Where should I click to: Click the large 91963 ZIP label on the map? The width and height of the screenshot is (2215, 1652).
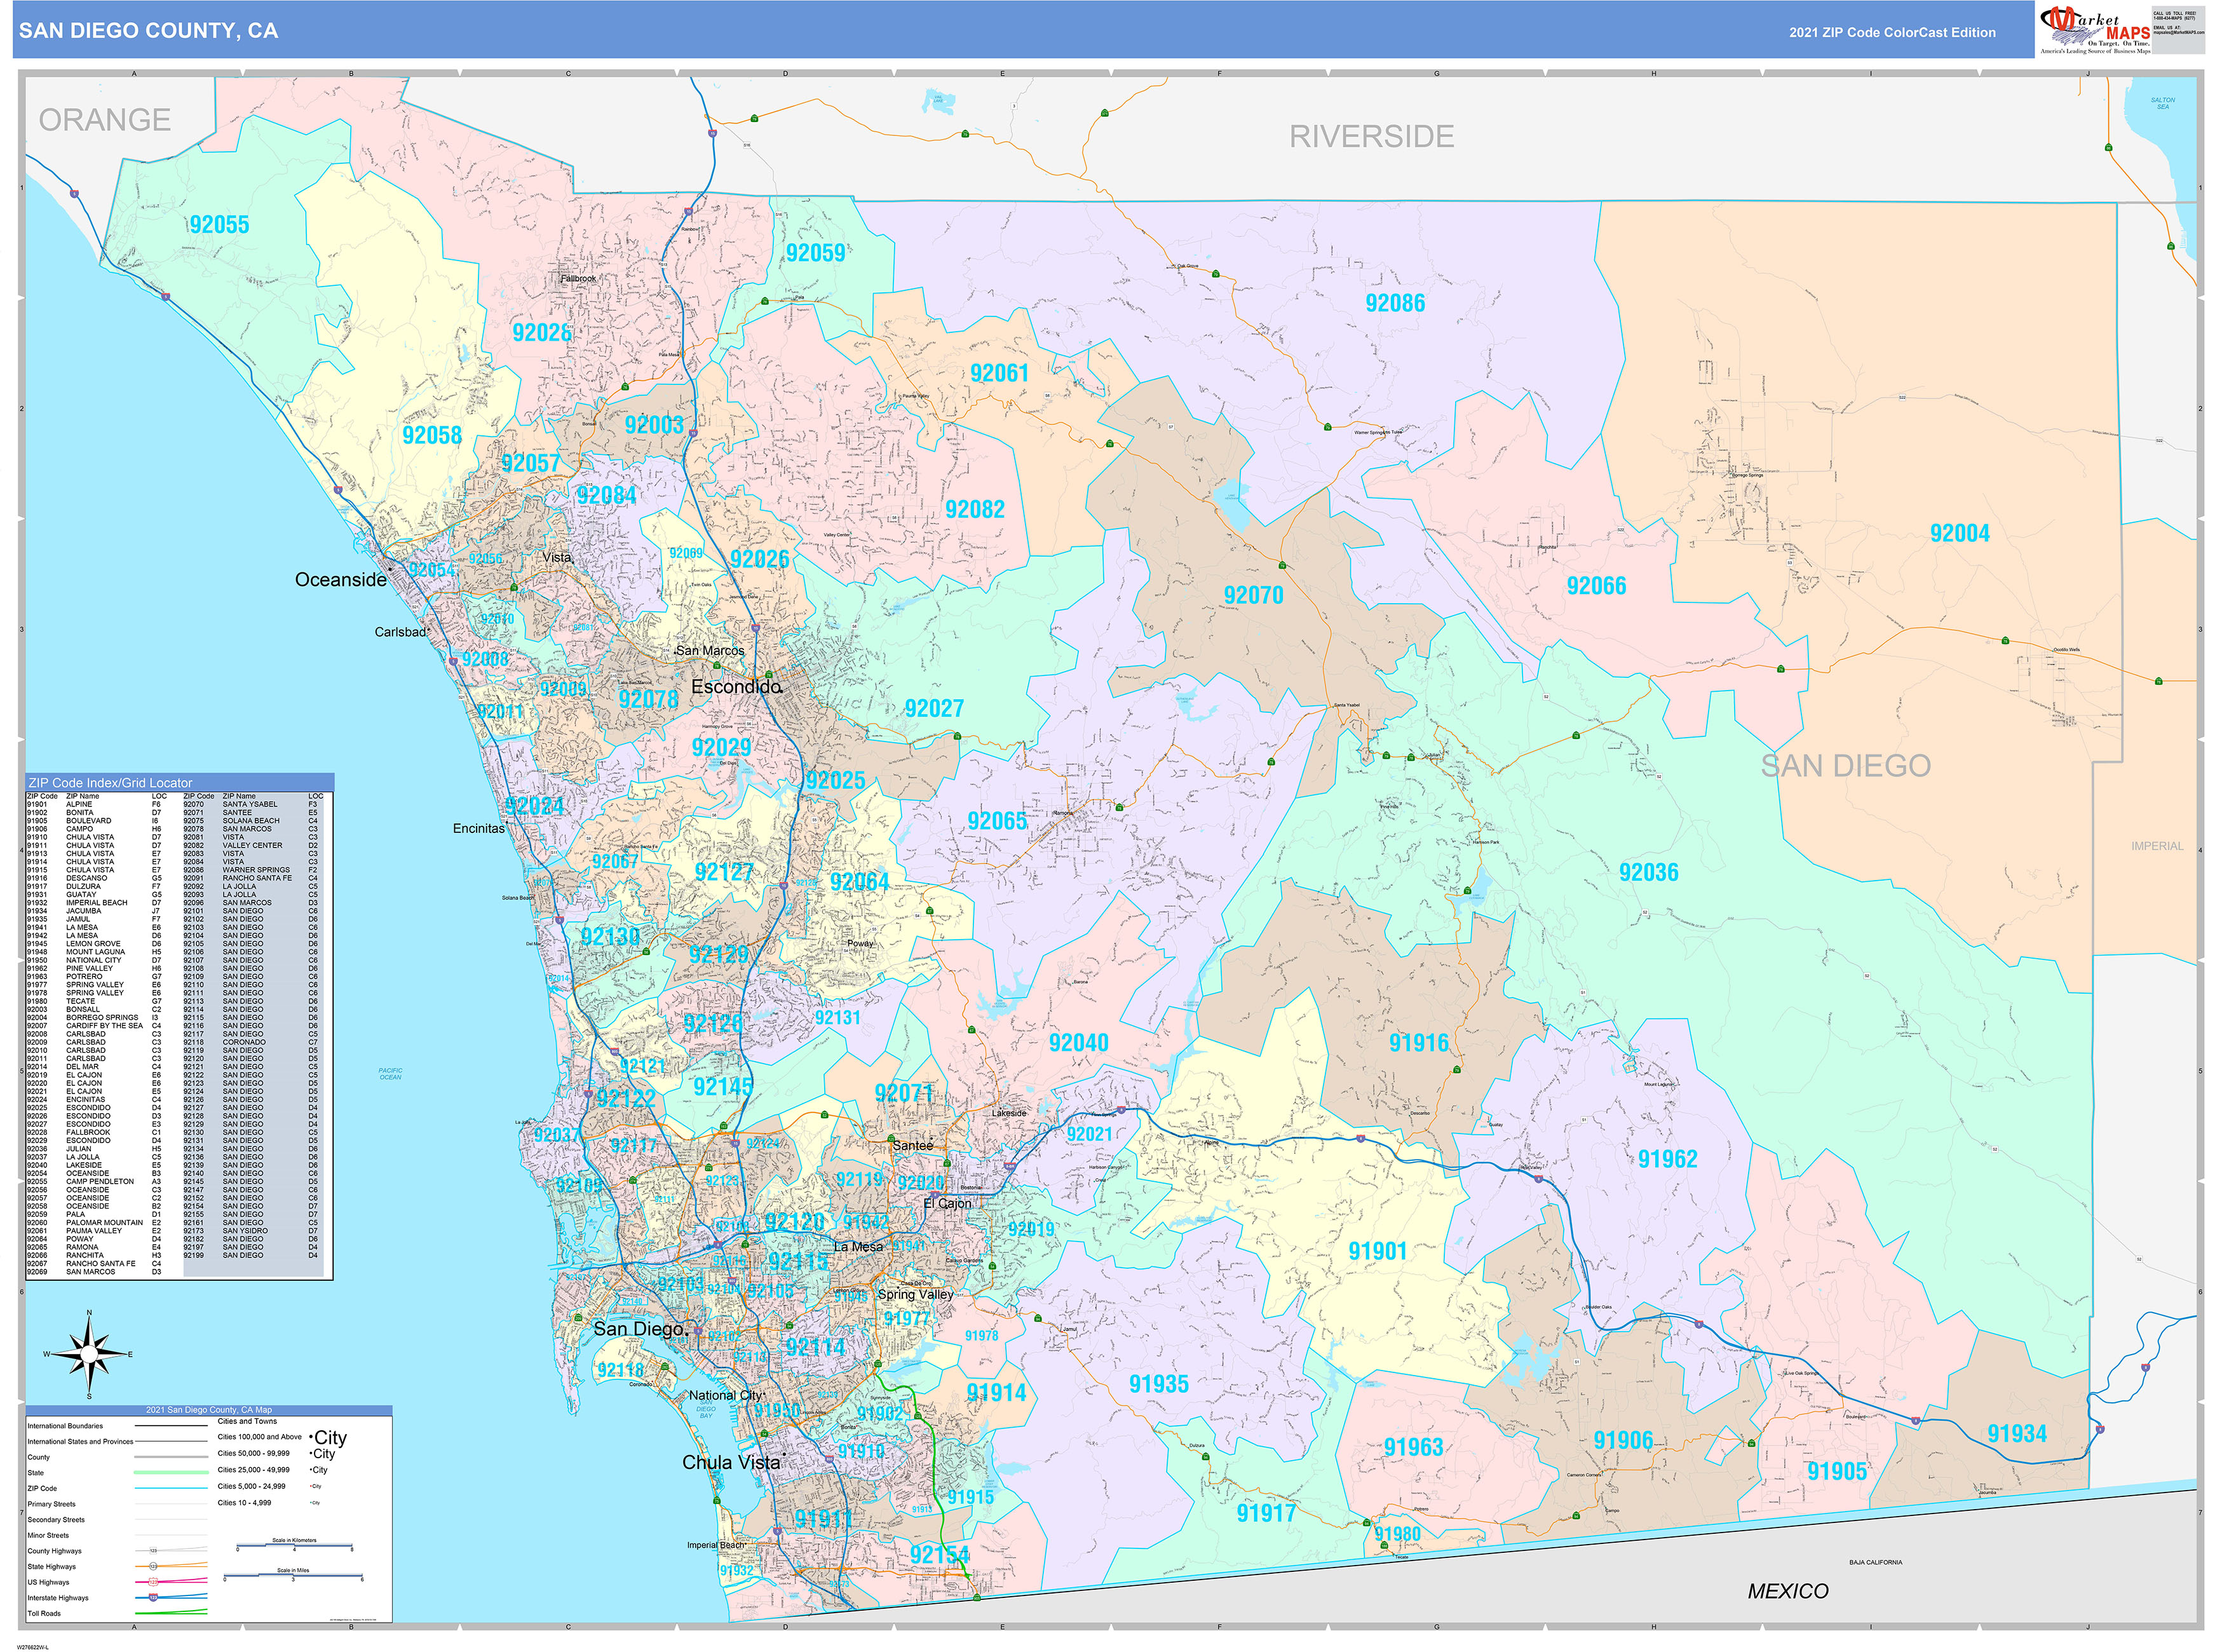click(x=1413, y=1447)
